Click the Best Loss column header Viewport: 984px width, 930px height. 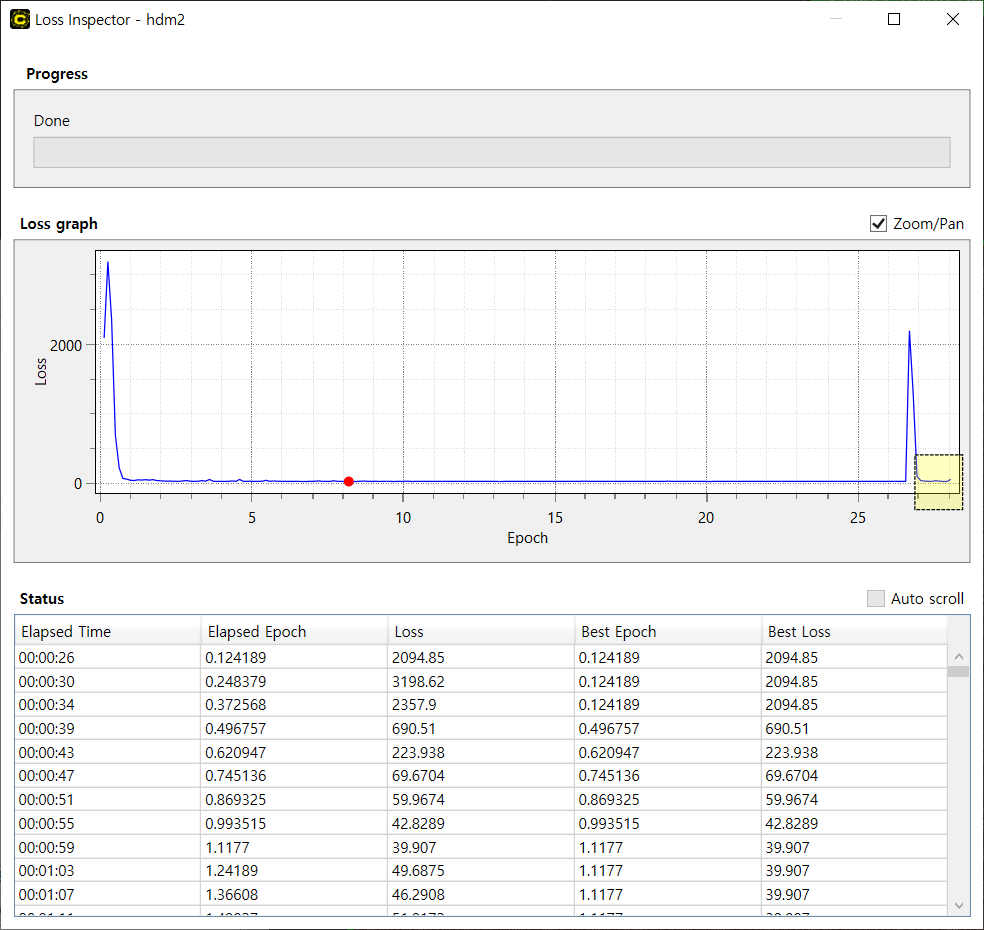point(852,632)
